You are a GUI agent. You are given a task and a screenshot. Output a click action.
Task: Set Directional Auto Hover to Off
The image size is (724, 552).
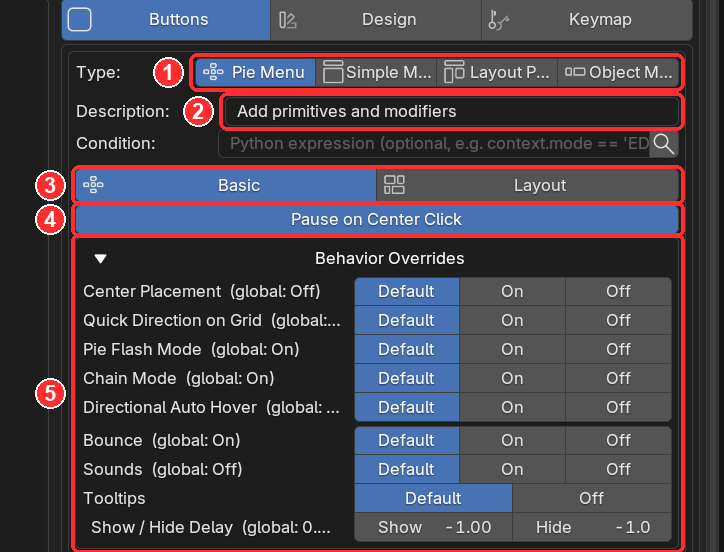point(618,407)
